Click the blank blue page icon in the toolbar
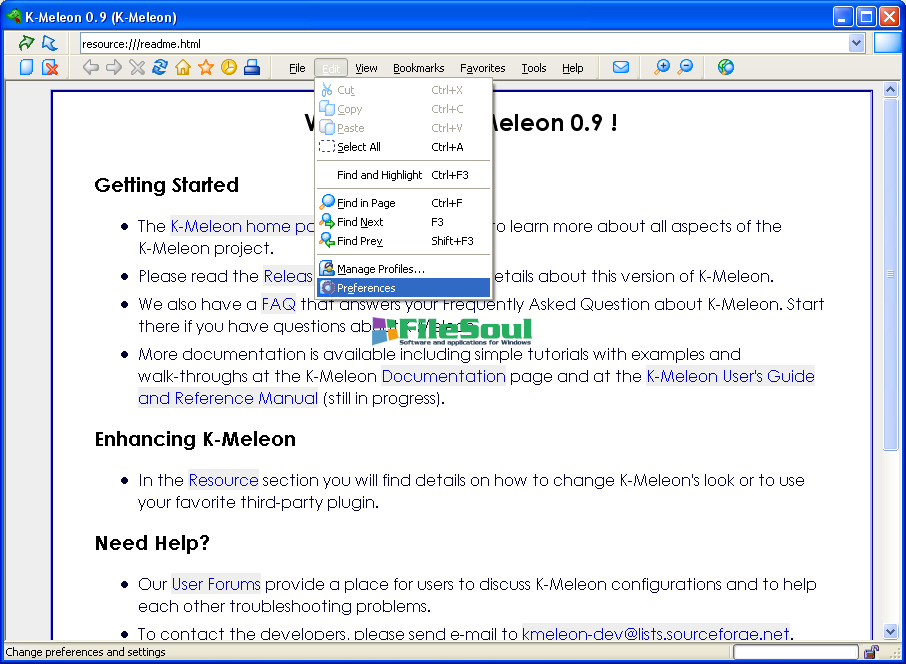This screenshot has width=906, height=664. tap(27, 68)
